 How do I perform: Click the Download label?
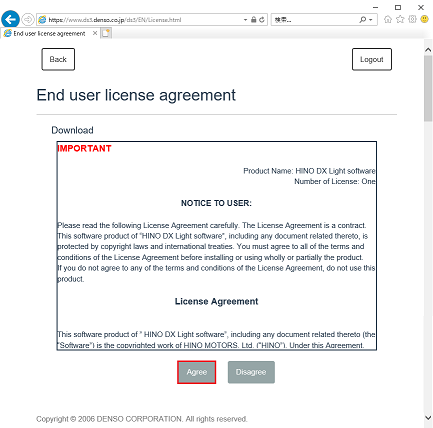72,130
